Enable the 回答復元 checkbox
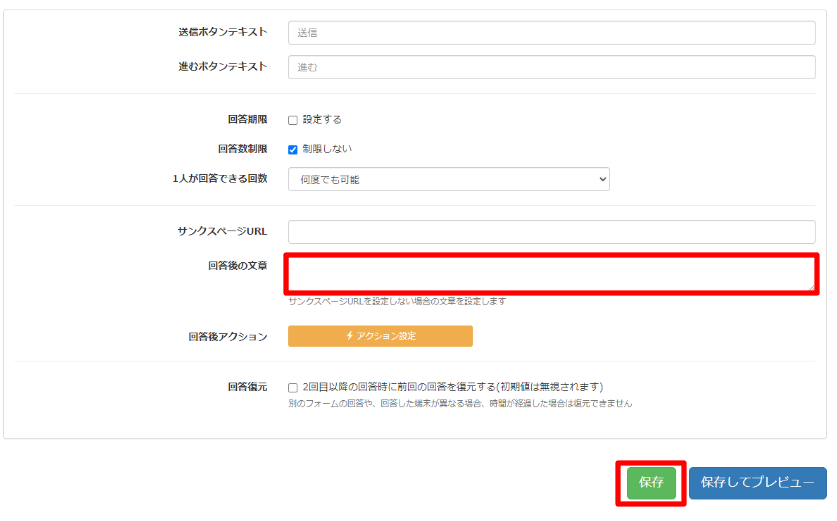Image resolution: width=837 pixels, height=521 pixels. pos(293,388)
